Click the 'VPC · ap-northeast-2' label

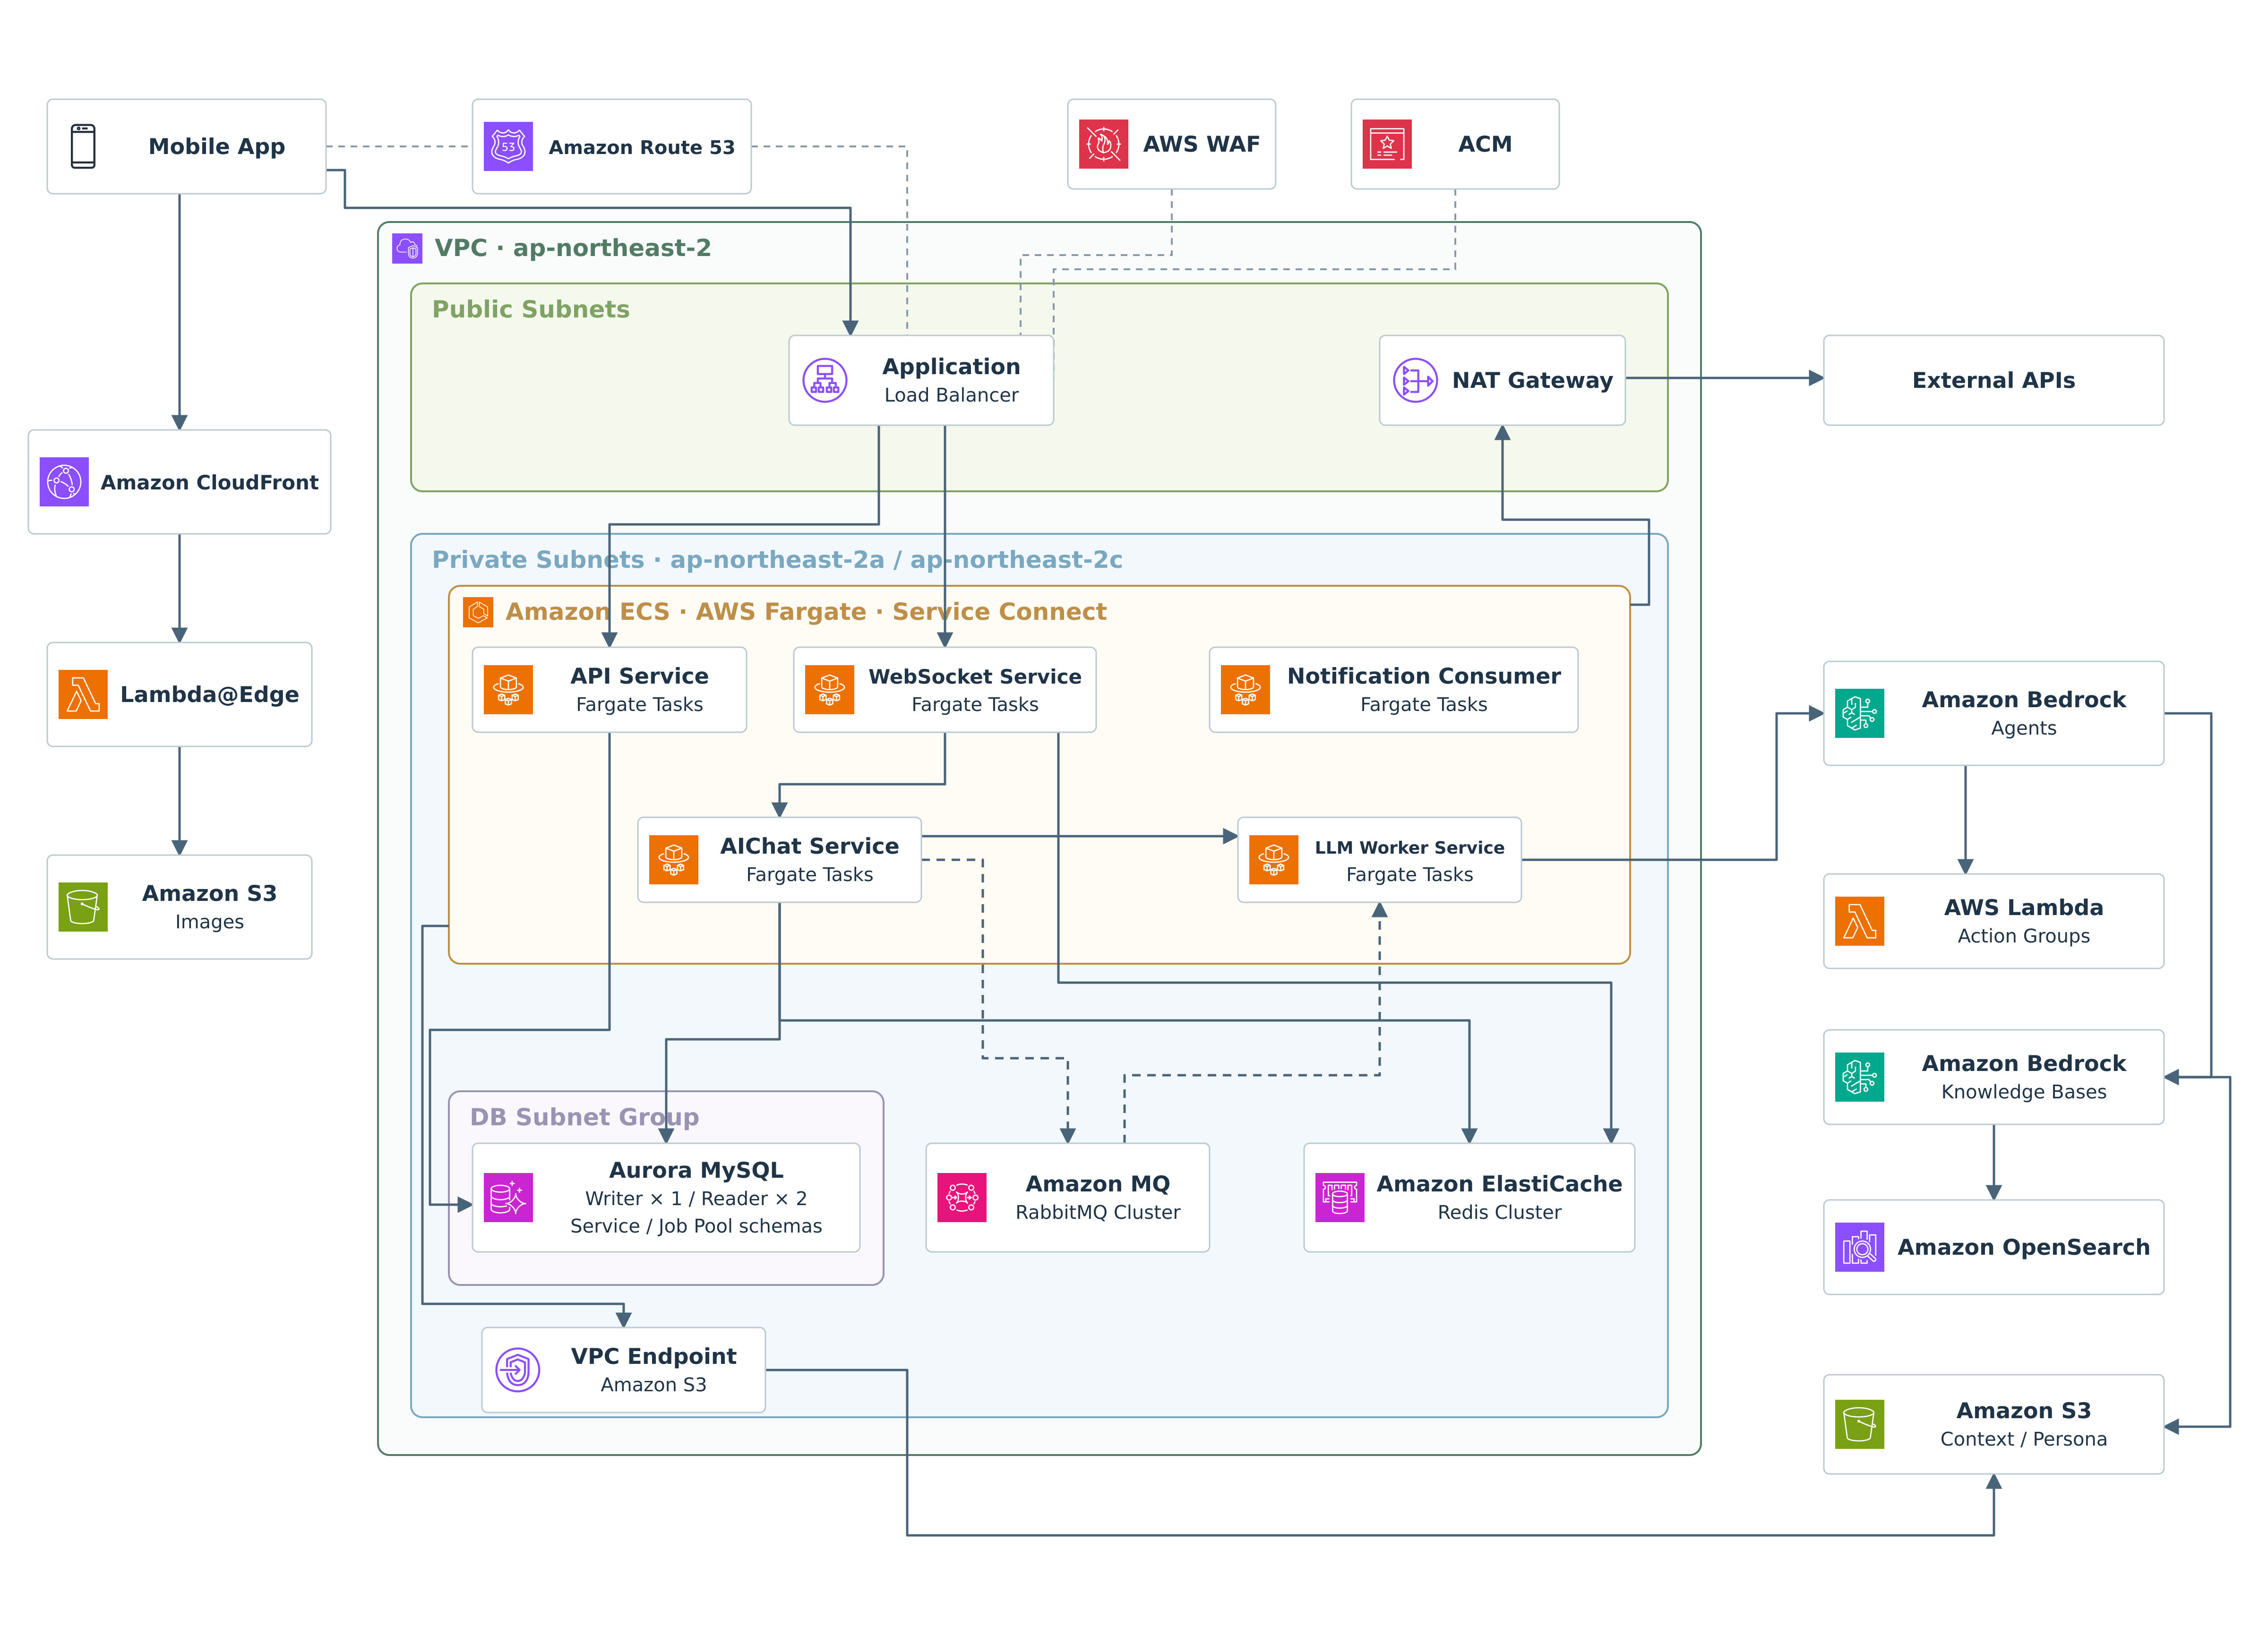(572, 248)
